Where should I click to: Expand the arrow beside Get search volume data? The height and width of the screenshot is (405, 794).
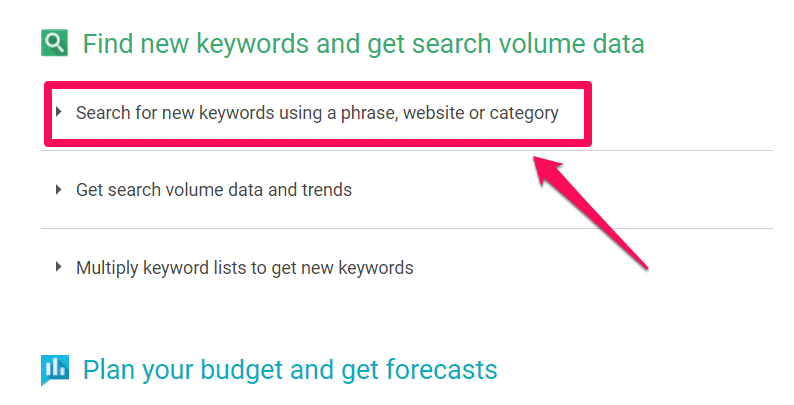coord(59,190)
